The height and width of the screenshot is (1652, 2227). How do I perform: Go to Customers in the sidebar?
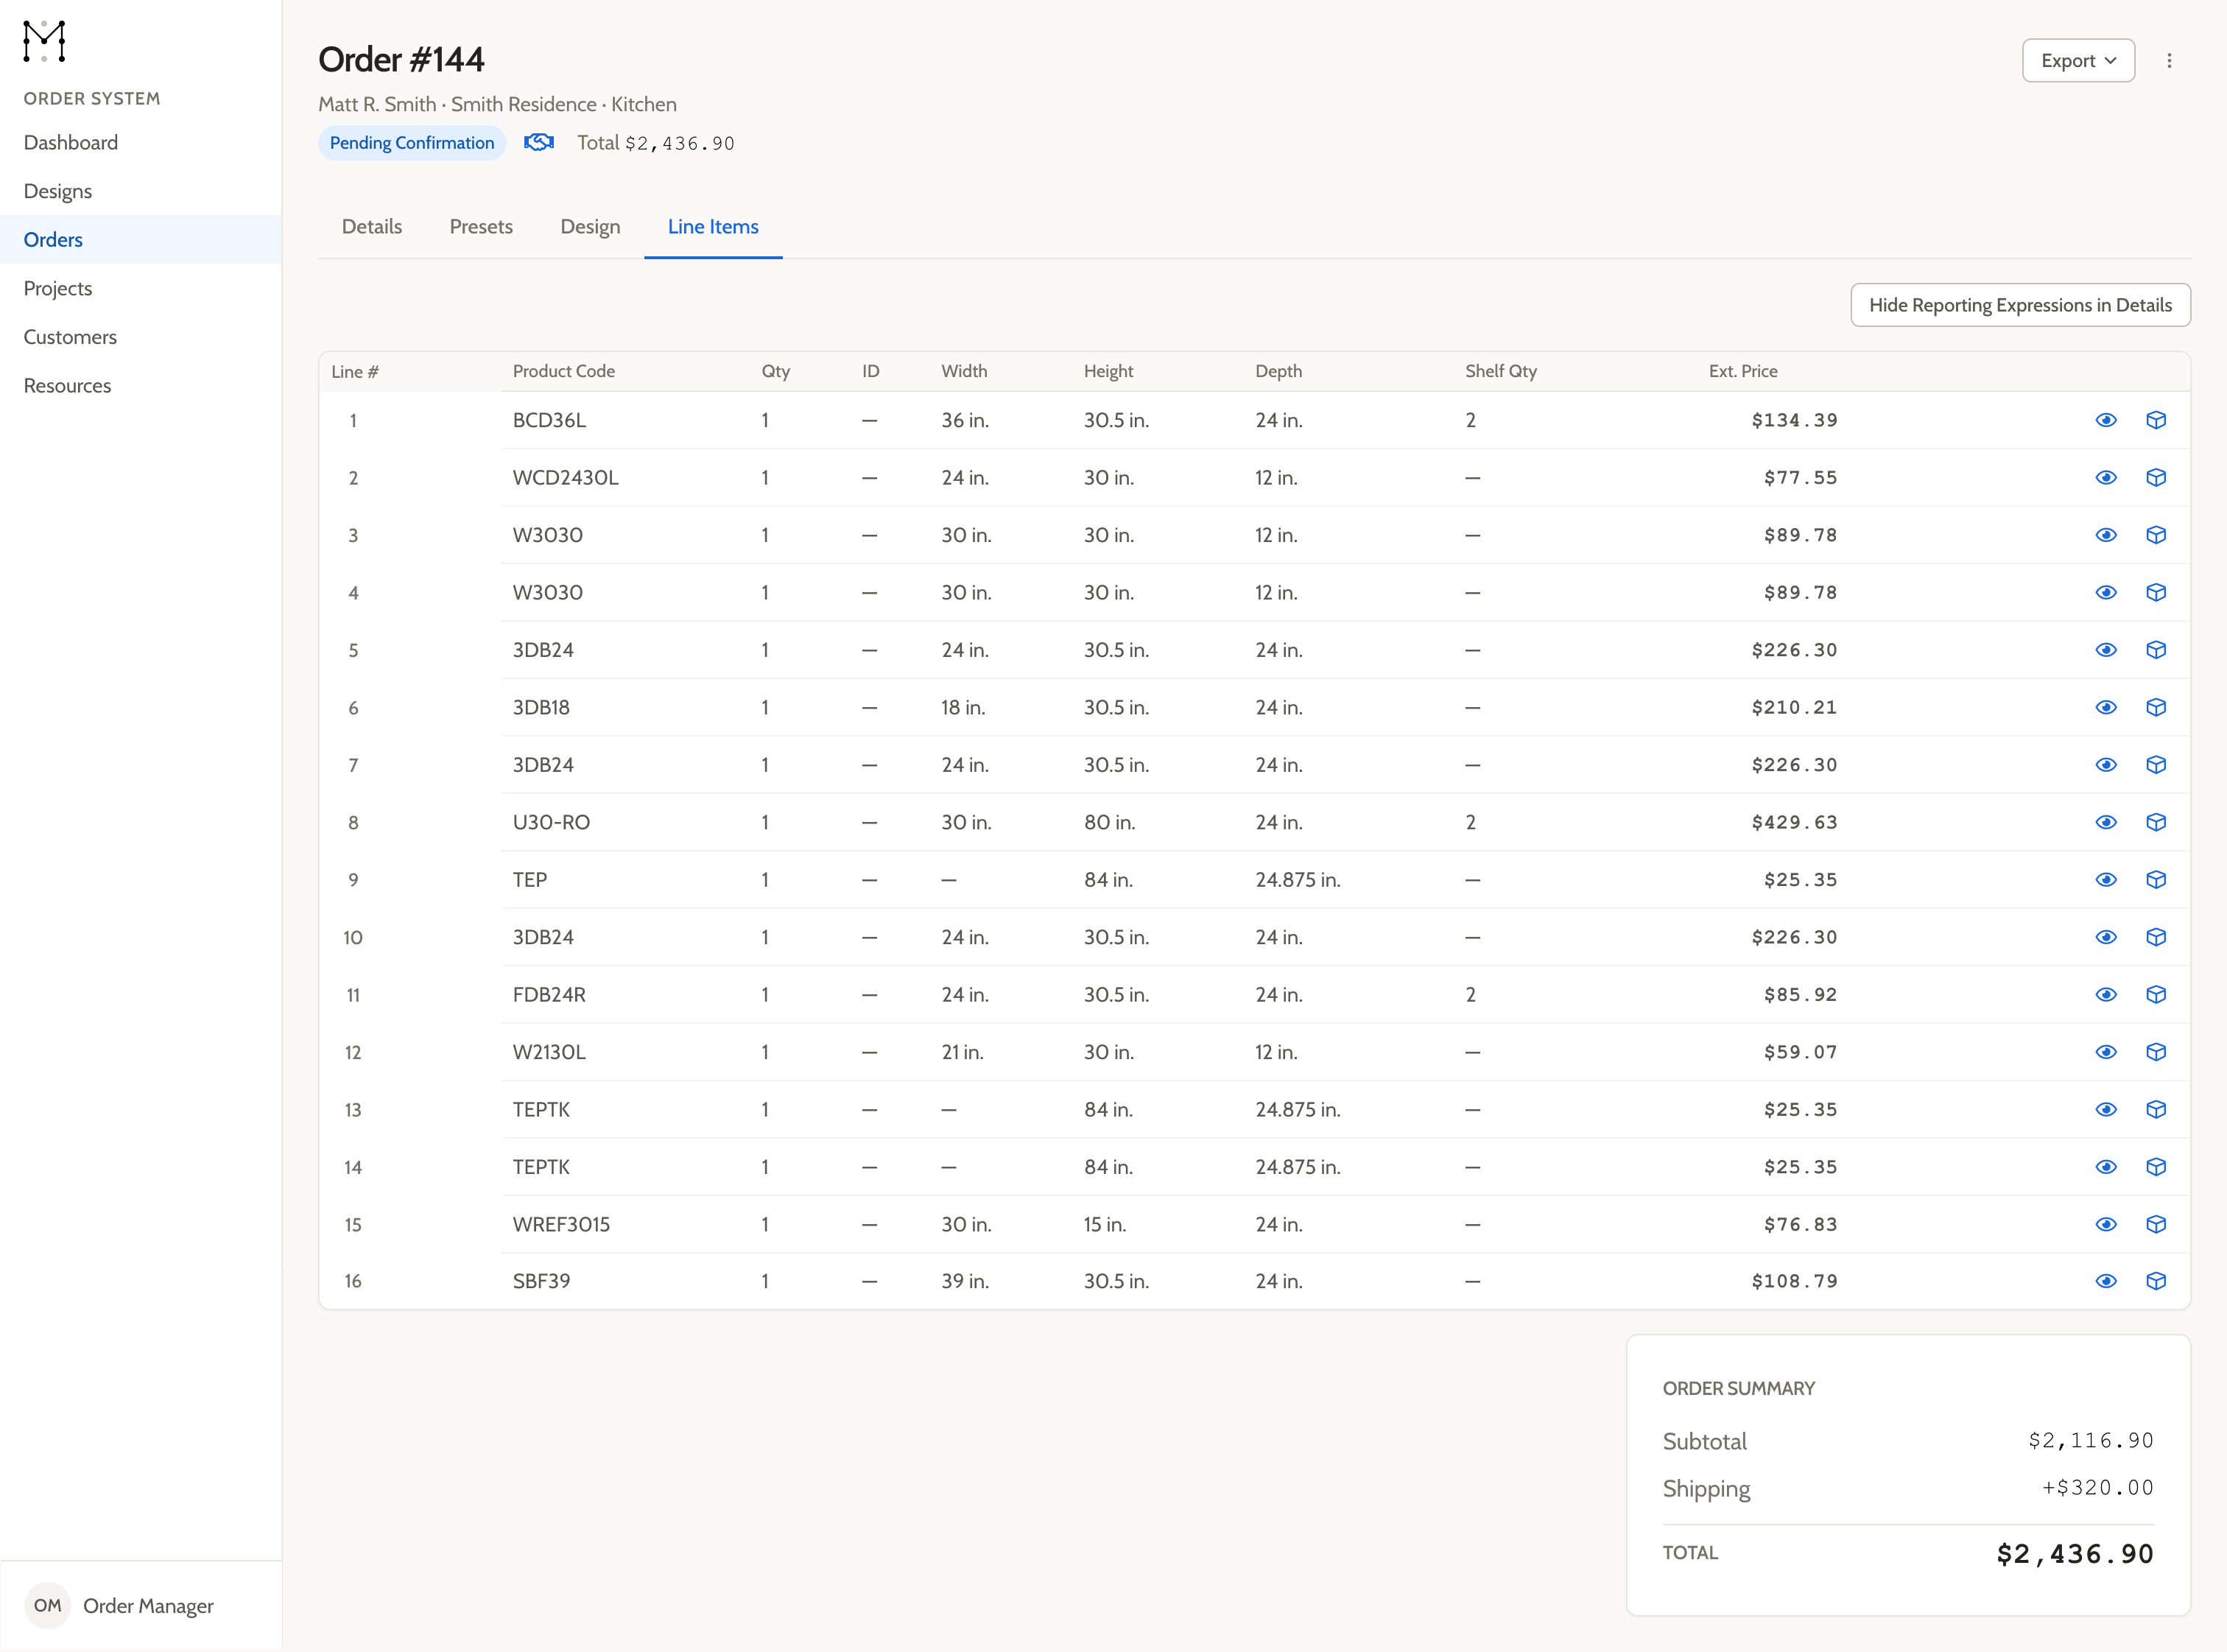70,337
